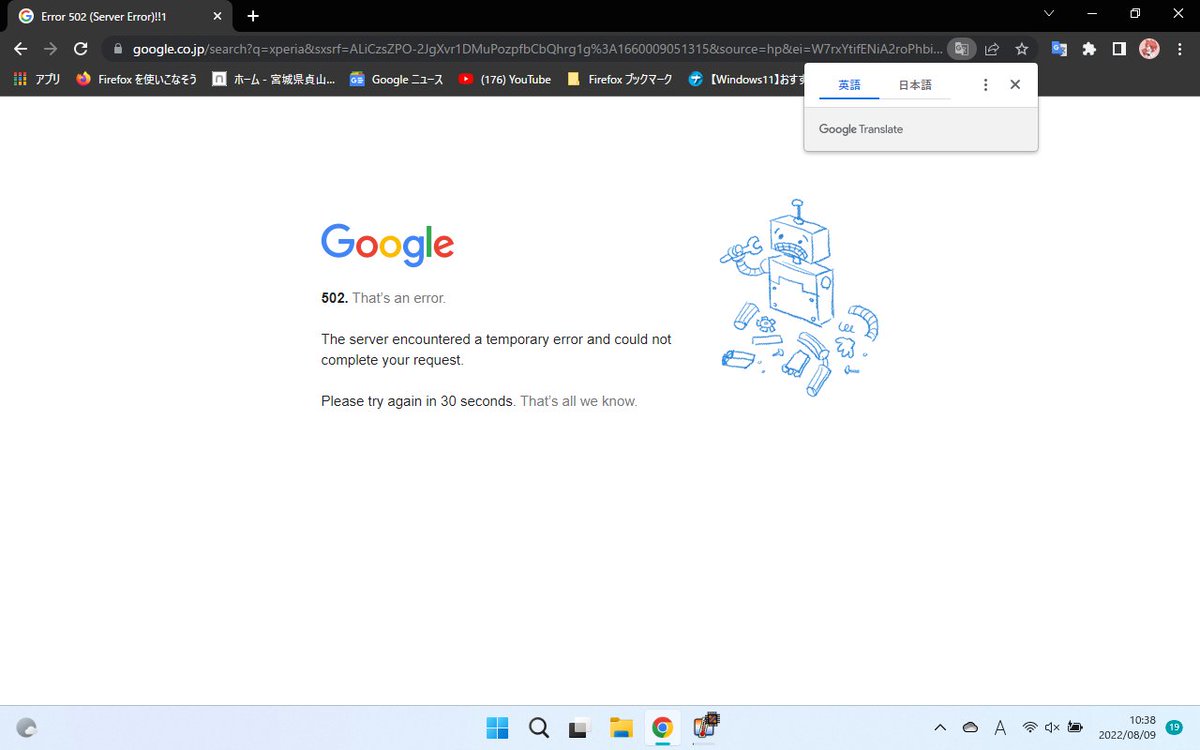Open Translate popup options menu
The height and width of the screenshot is (750, 1200).
[986, 85]
